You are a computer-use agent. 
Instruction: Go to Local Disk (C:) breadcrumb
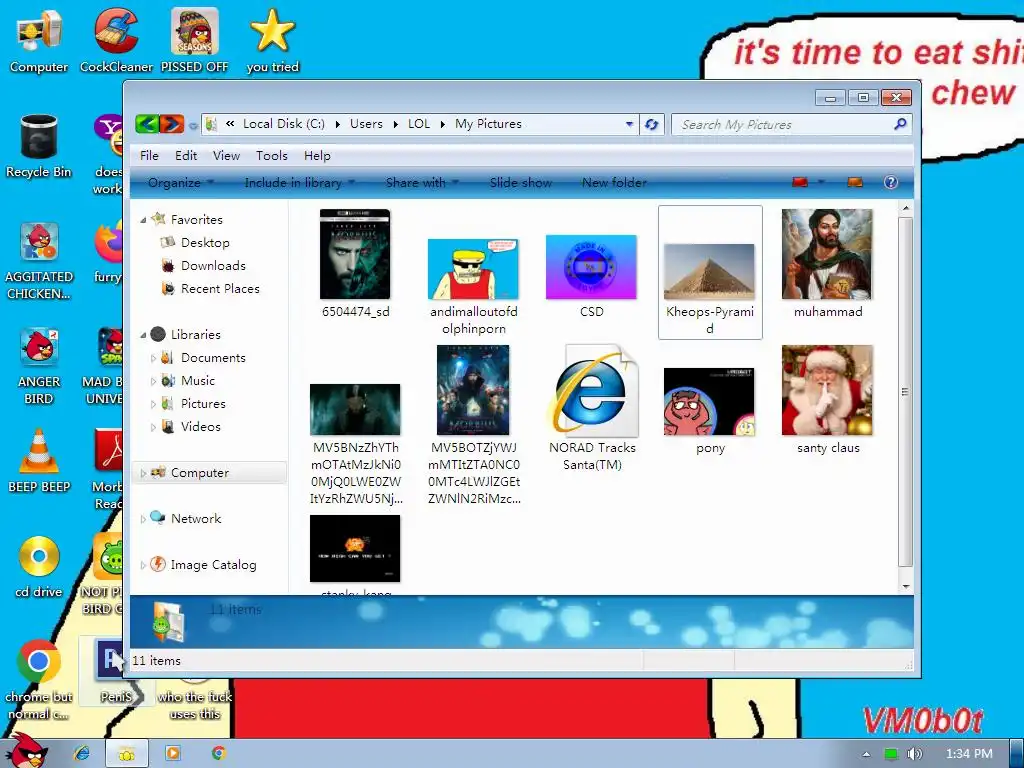click(x=283, y=123)
